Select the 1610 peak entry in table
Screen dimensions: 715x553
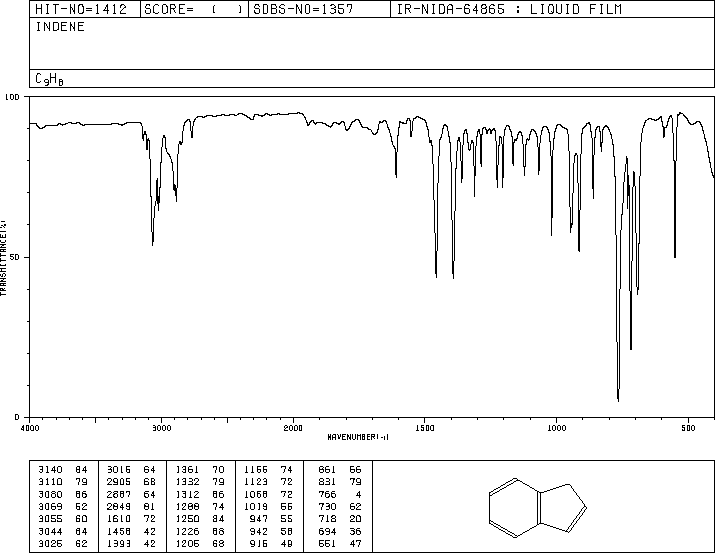click(131, 519)
